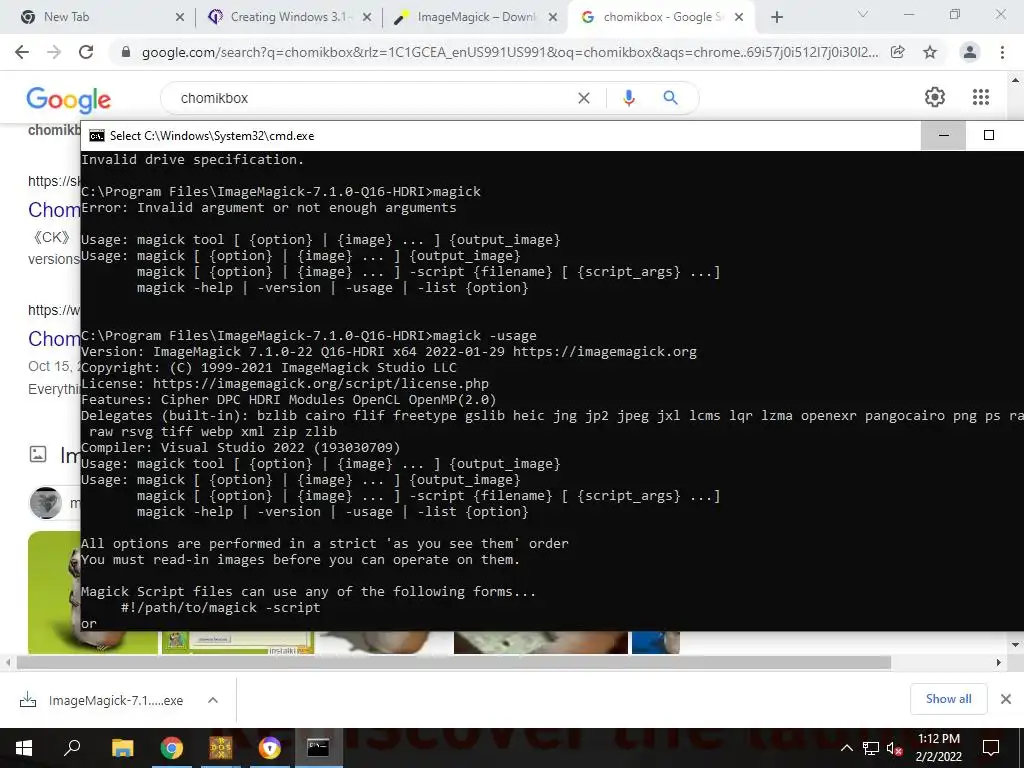Open the Google apps grid
This screenshot has width=1024, height=768.
[980, 97]
